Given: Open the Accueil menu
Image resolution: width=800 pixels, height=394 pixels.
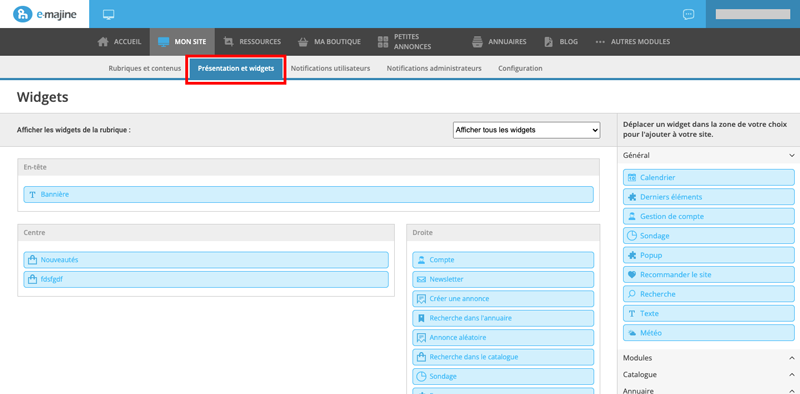Looking at the screenshot, I should (119, 42).
